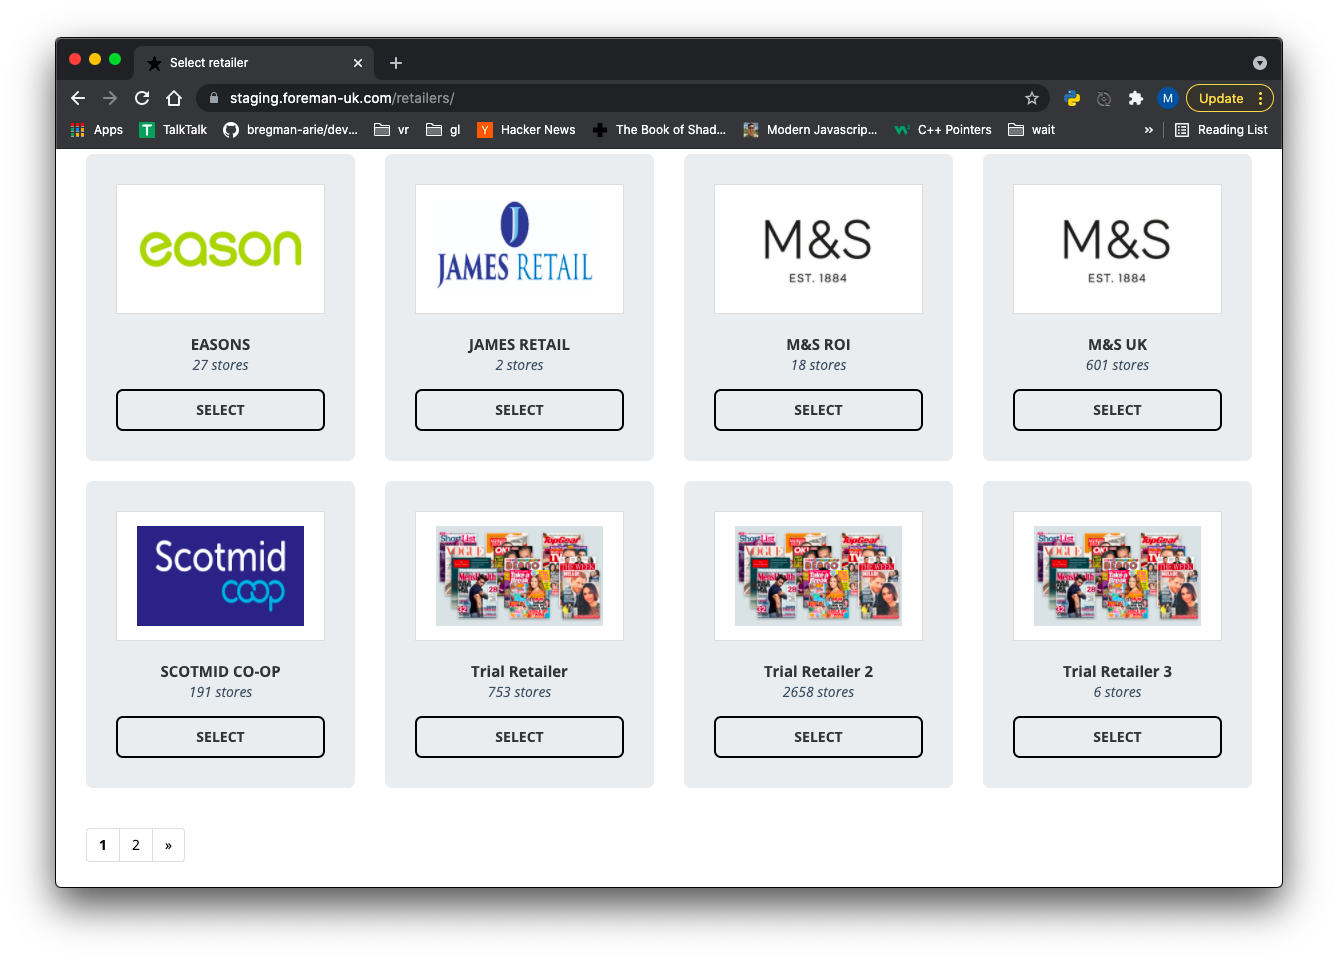Click the '601 stores' text

pyautogui.click(x=1117, y=365)
